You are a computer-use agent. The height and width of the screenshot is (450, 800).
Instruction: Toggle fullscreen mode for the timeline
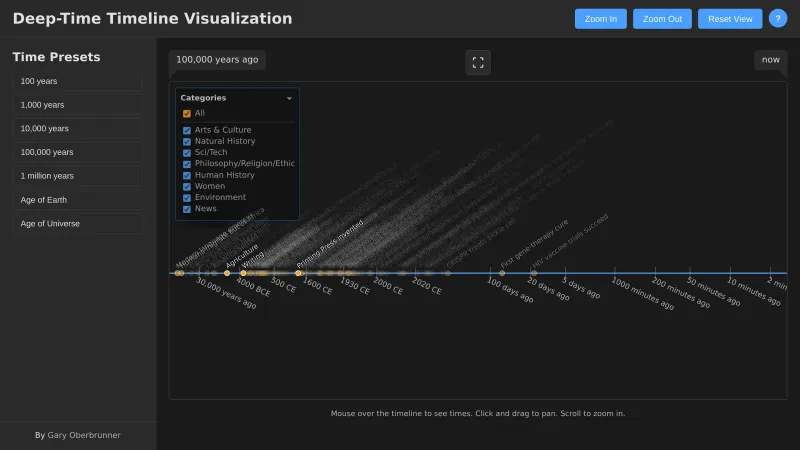478,63
